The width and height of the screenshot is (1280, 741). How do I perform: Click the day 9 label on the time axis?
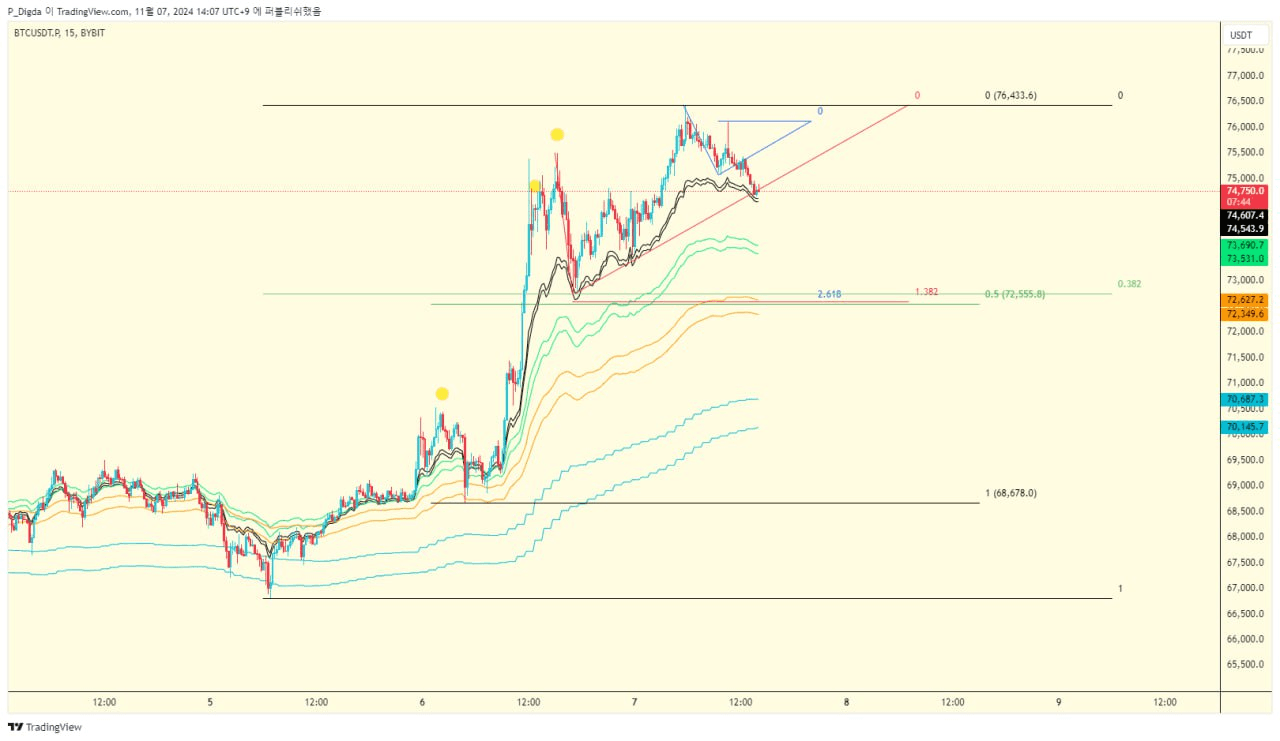pyautogui.click(x=1059, y=702)
